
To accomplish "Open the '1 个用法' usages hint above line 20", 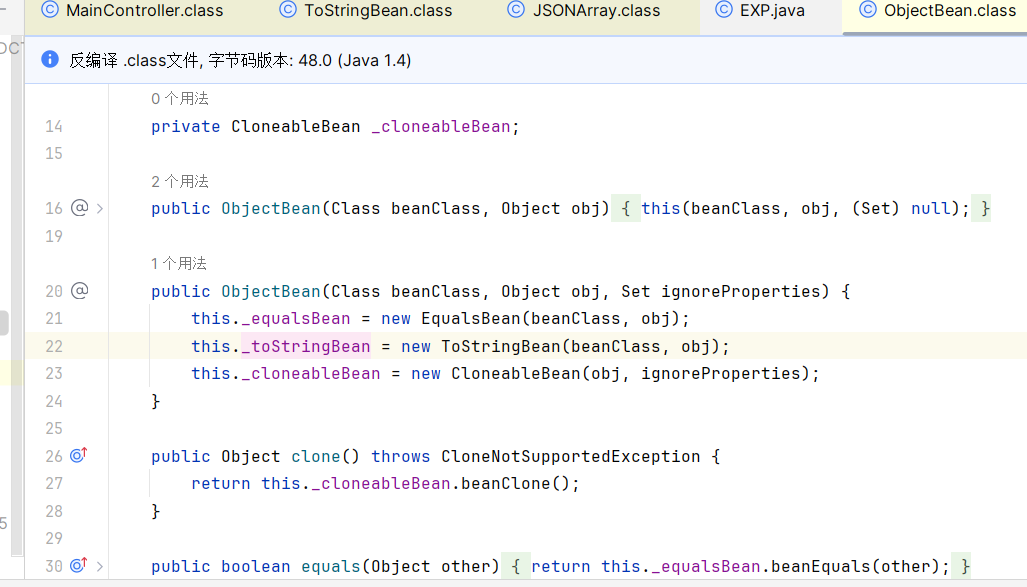I will point(179,264).
